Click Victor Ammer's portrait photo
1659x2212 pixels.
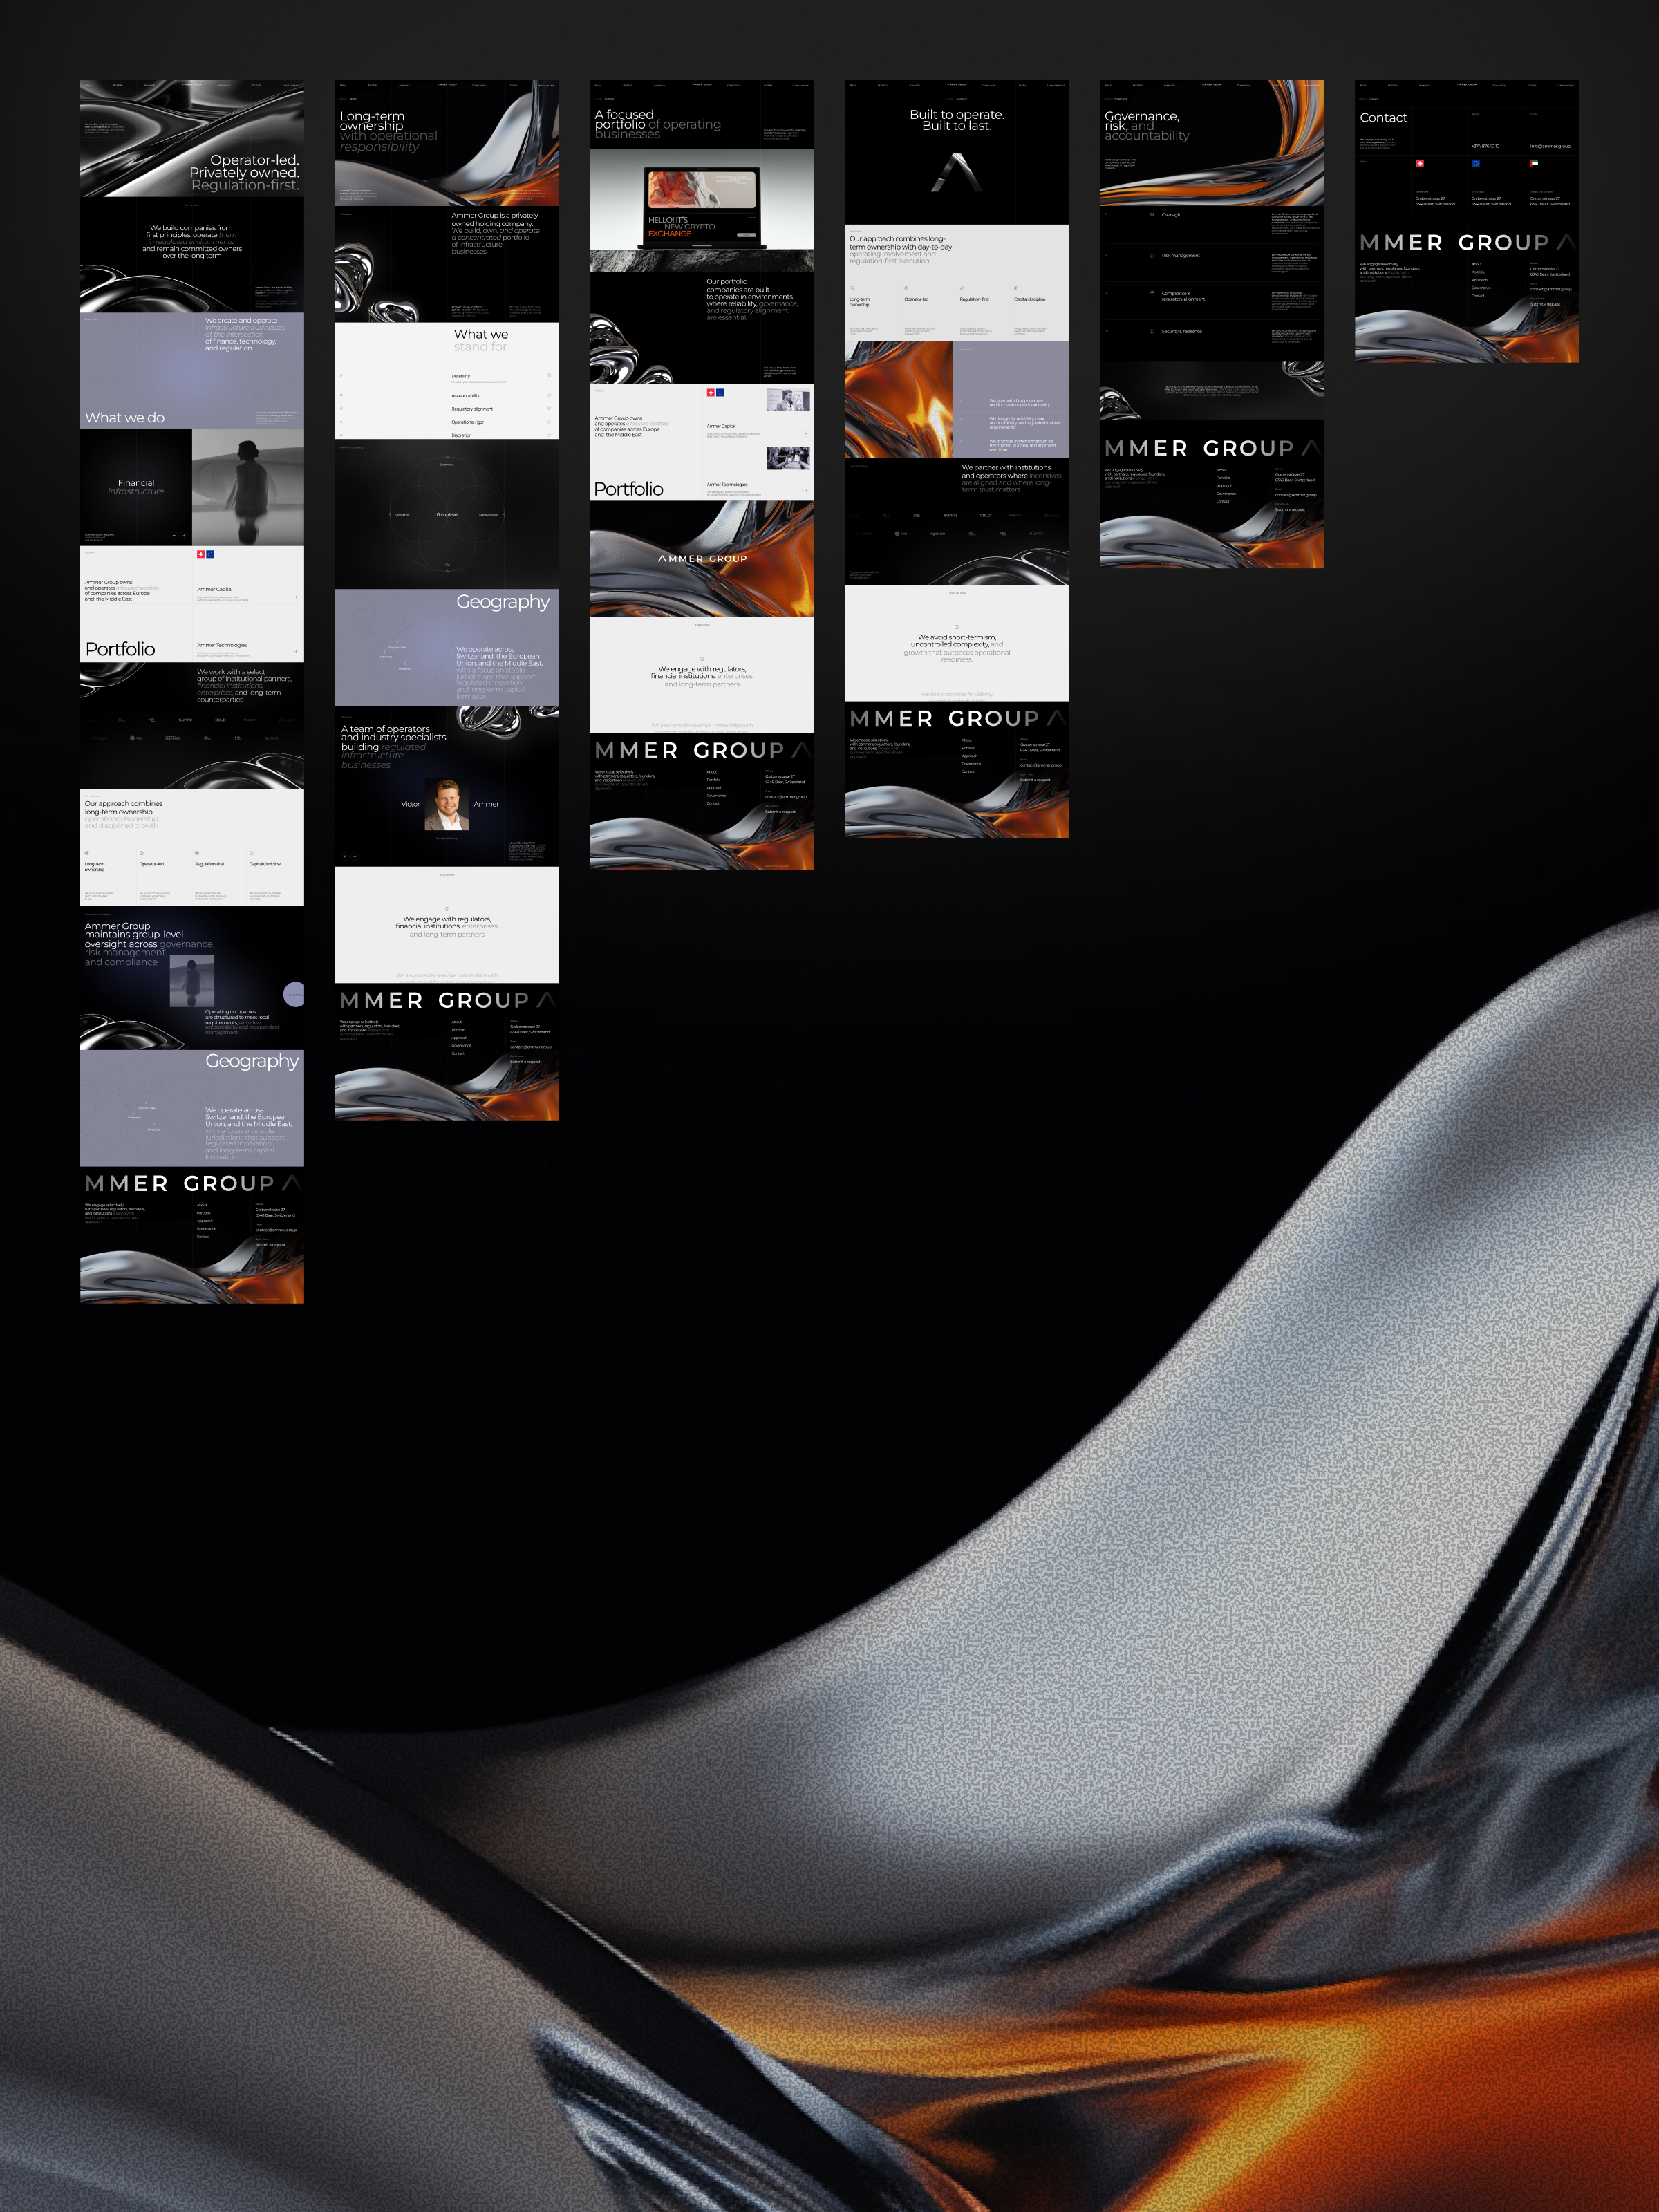pyautogui.click(x=447, y=804)
